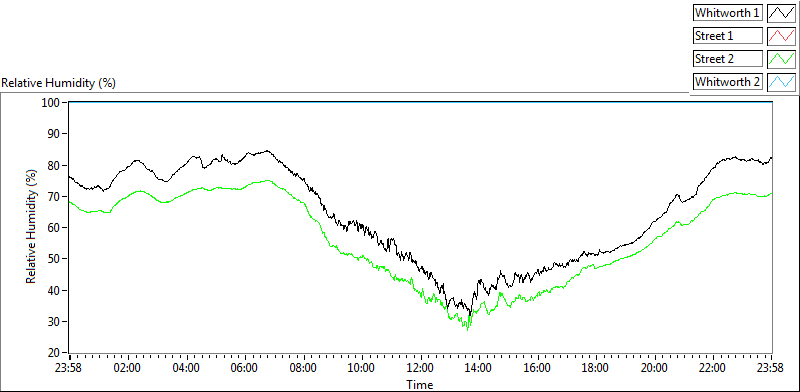Click the 40 y-axis scale marker

click(x=55, y=290)
